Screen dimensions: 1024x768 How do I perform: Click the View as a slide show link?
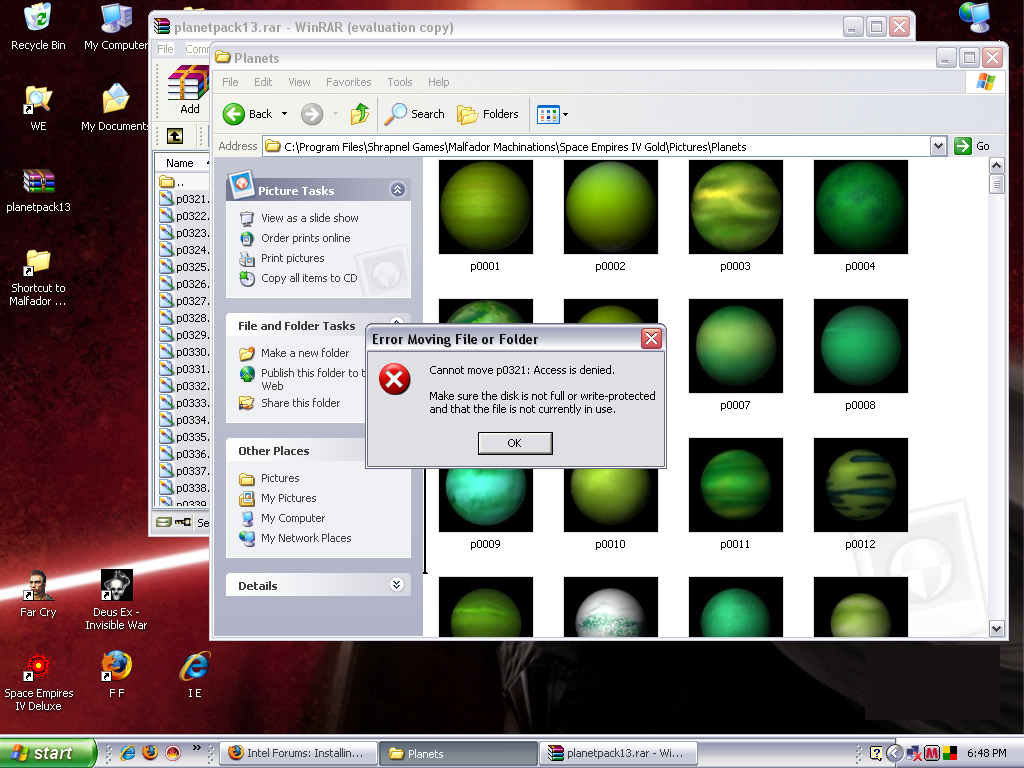(x=309, y=218)
